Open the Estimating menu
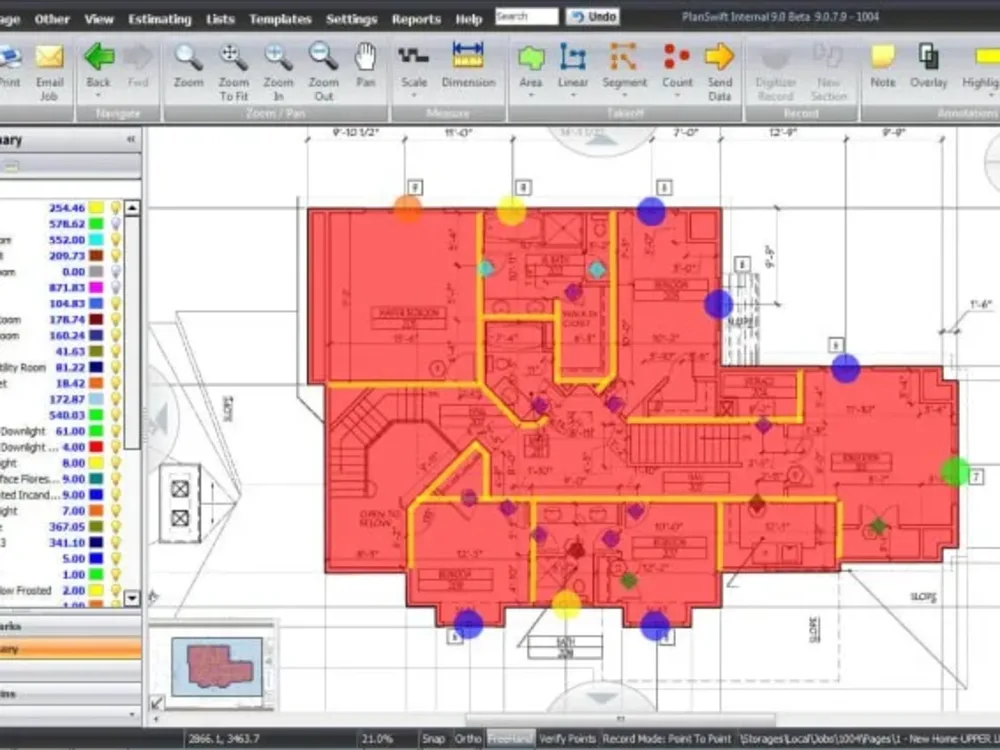 (159, 19)
